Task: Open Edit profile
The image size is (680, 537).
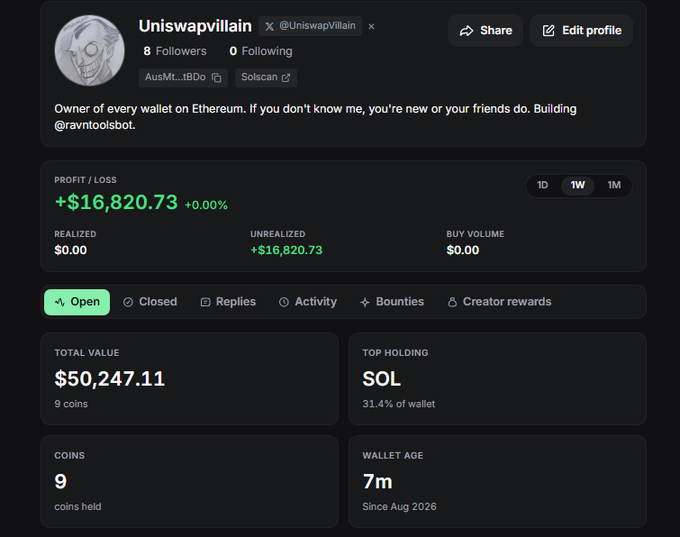Action: pos(581,30)
